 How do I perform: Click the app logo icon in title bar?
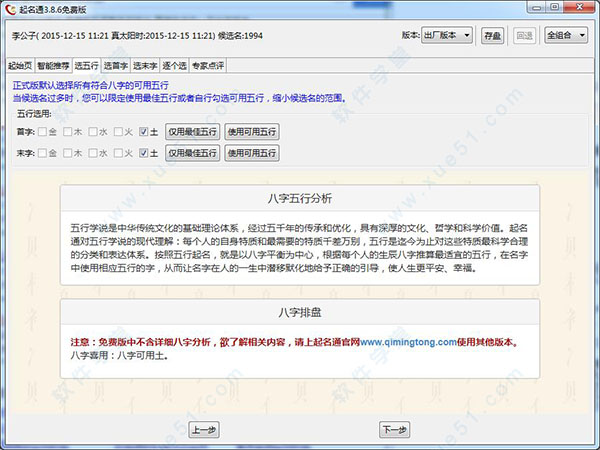click(x=9, y=9)
